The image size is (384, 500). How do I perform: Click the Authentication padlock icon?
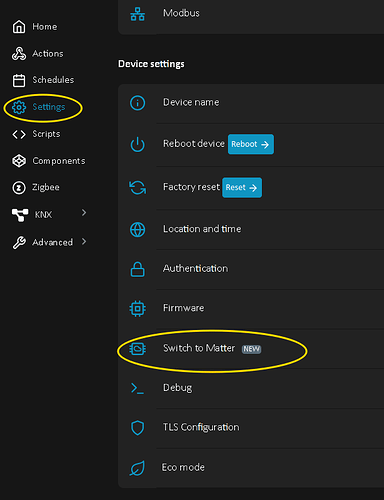(x=137, y=269)
